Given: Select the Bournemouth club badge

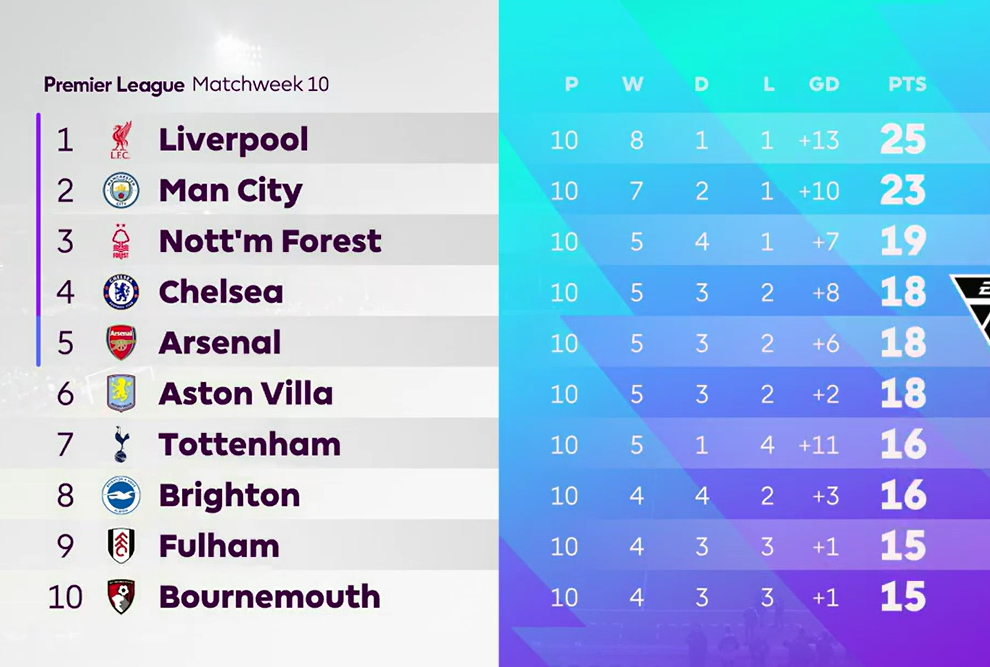Looking at the screenshot, I should [121, 597].
